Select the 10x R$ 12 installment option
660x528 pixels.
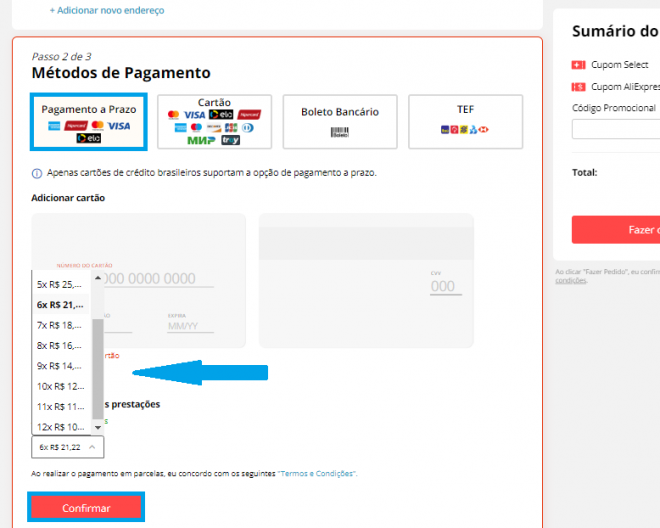tap(61, 386)
